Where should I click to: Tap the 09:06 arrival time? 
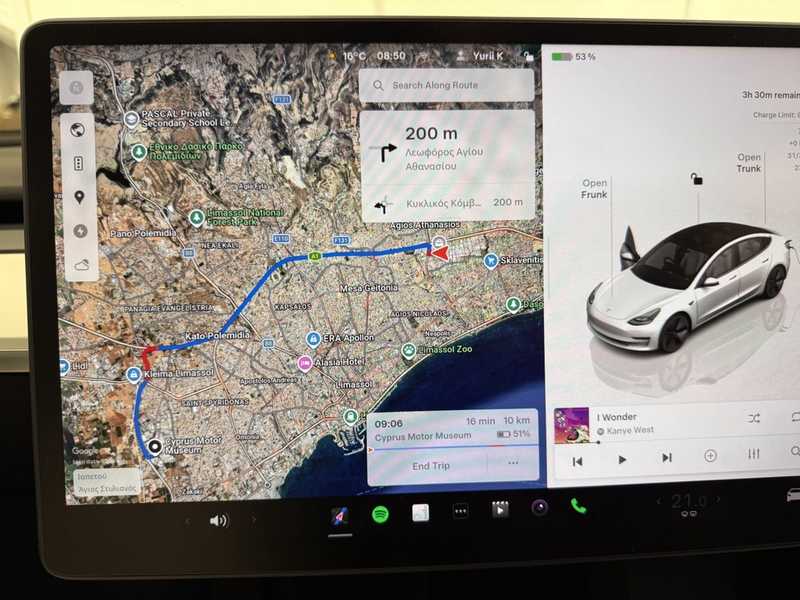click(x=388, y=424)
